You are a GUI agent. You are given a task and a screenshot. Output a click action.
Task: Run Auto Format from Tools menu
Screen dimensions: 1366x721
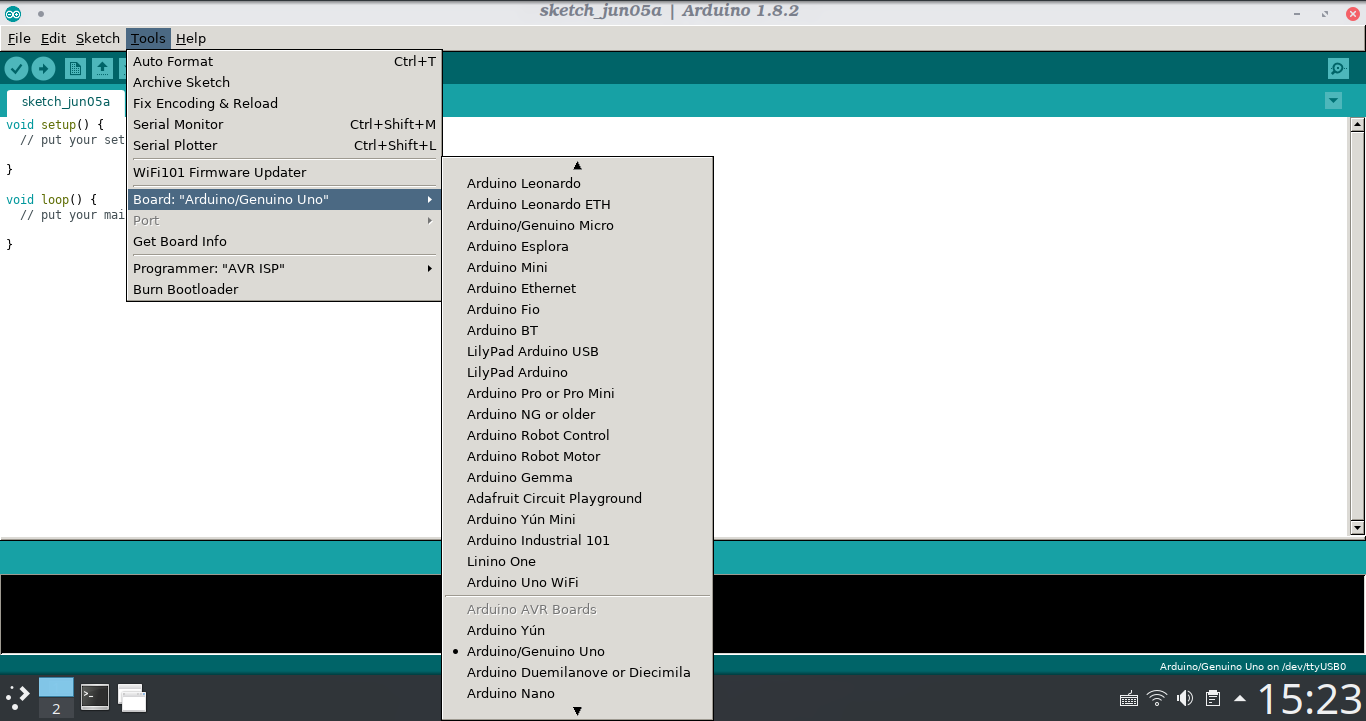pyautogui.click(x=284, y=61)
